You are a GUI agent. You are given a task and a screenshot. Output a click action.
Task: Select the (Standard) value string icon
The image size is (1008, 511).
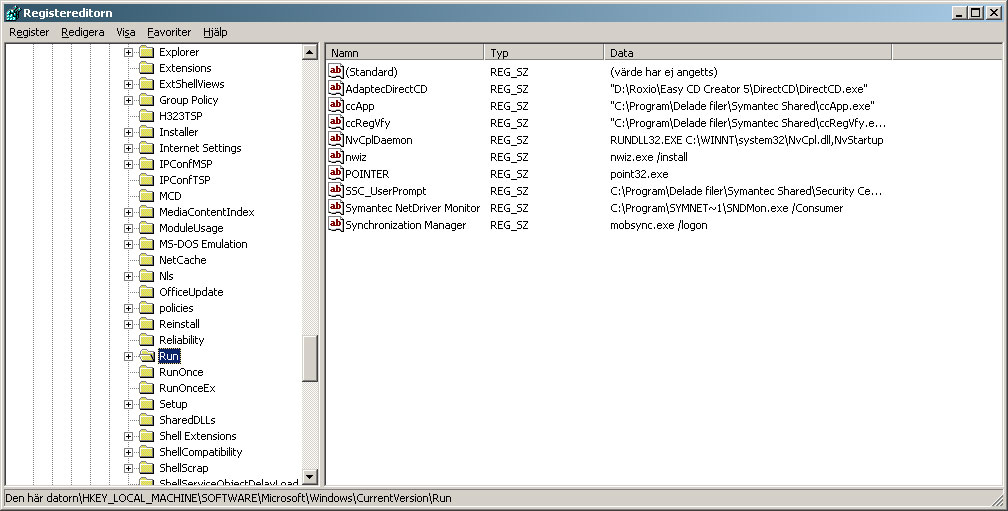coord(336,71)
